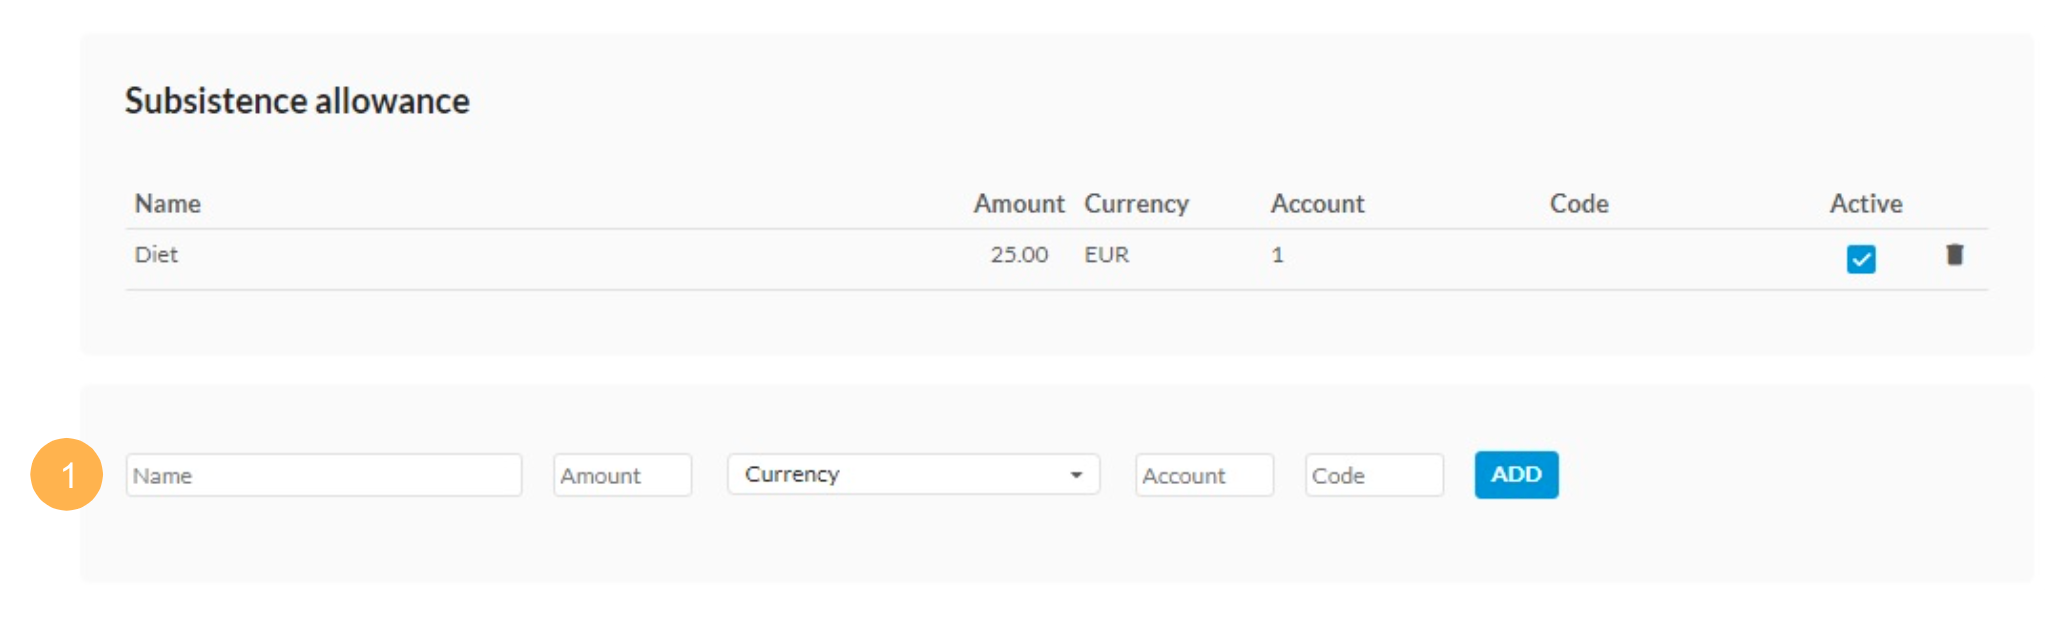Click the Amount column header
The width and height of the screenshot is (2070, 642).
[1018, 204]
